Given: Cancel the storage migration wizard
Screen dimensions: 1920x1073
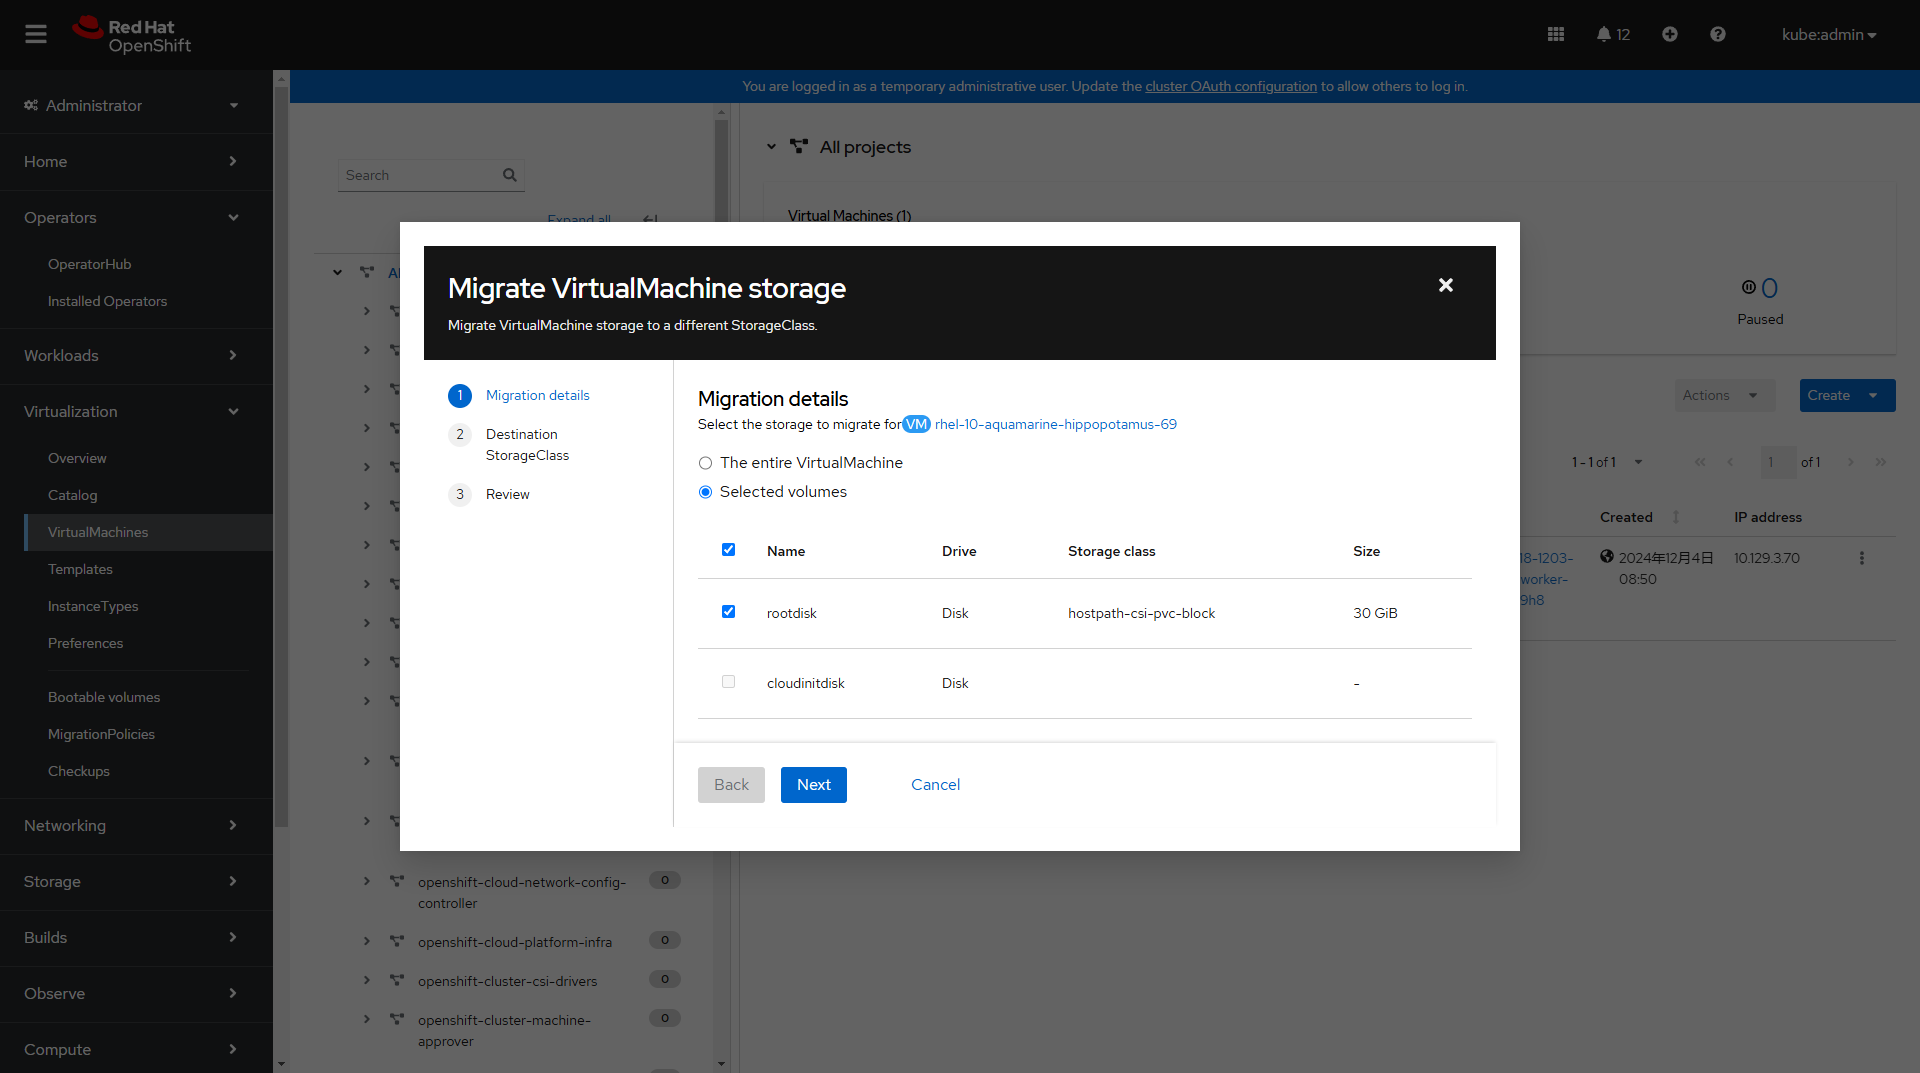Looking at the screenshot, I should [936, 785].
